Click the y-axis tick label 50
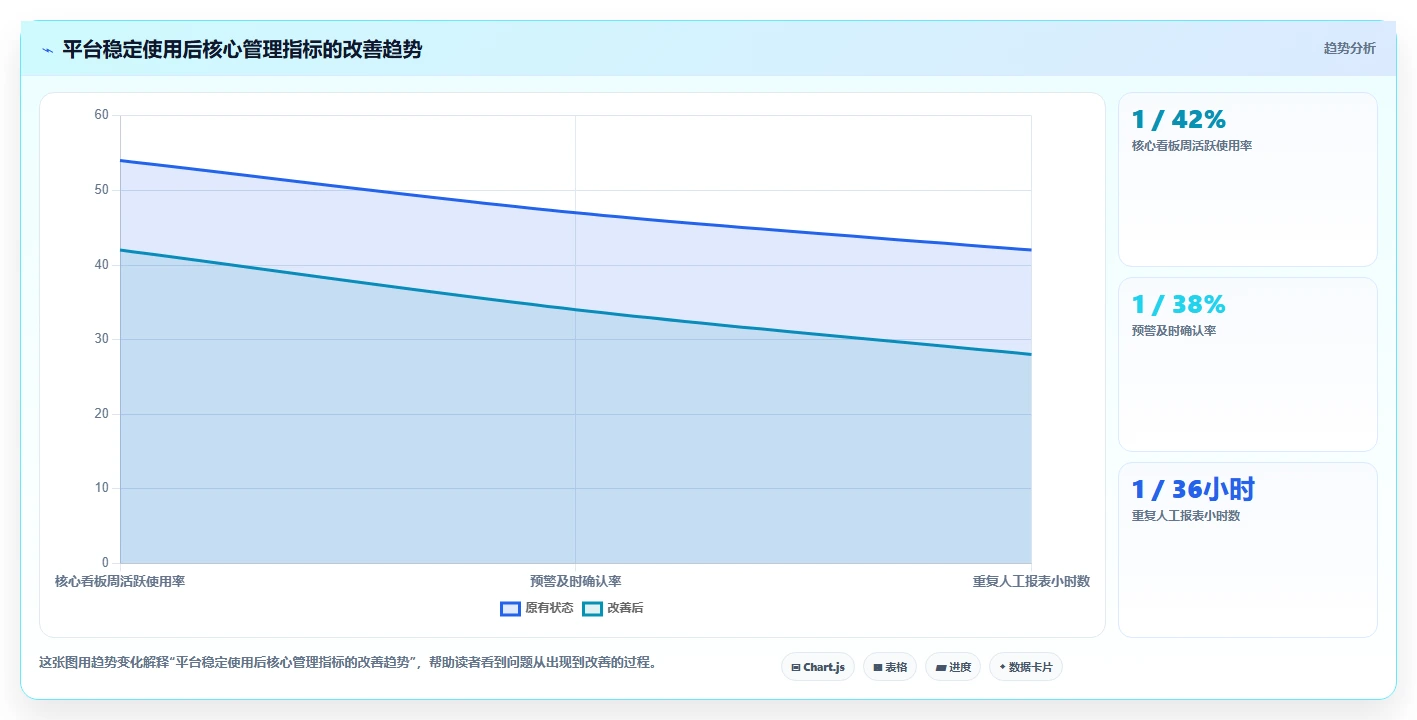The image size is (1417, 720). coord(102,190)
